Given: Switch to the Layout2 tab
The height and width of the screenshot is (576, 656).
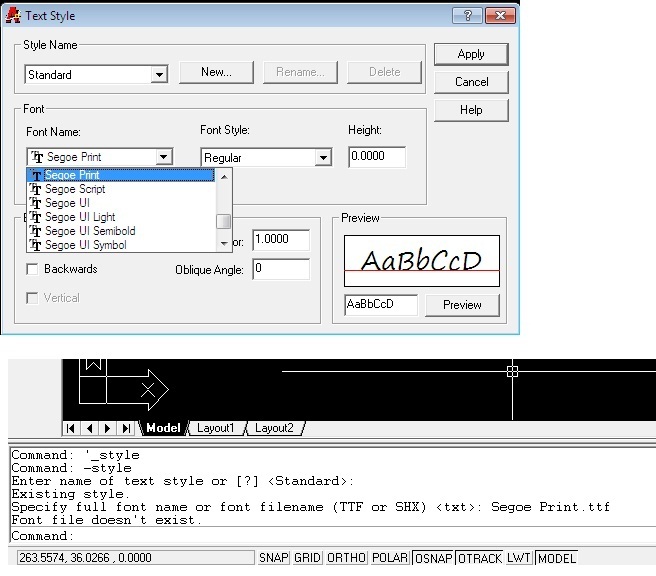Looking at the screenshot, I should pos(274,428).
